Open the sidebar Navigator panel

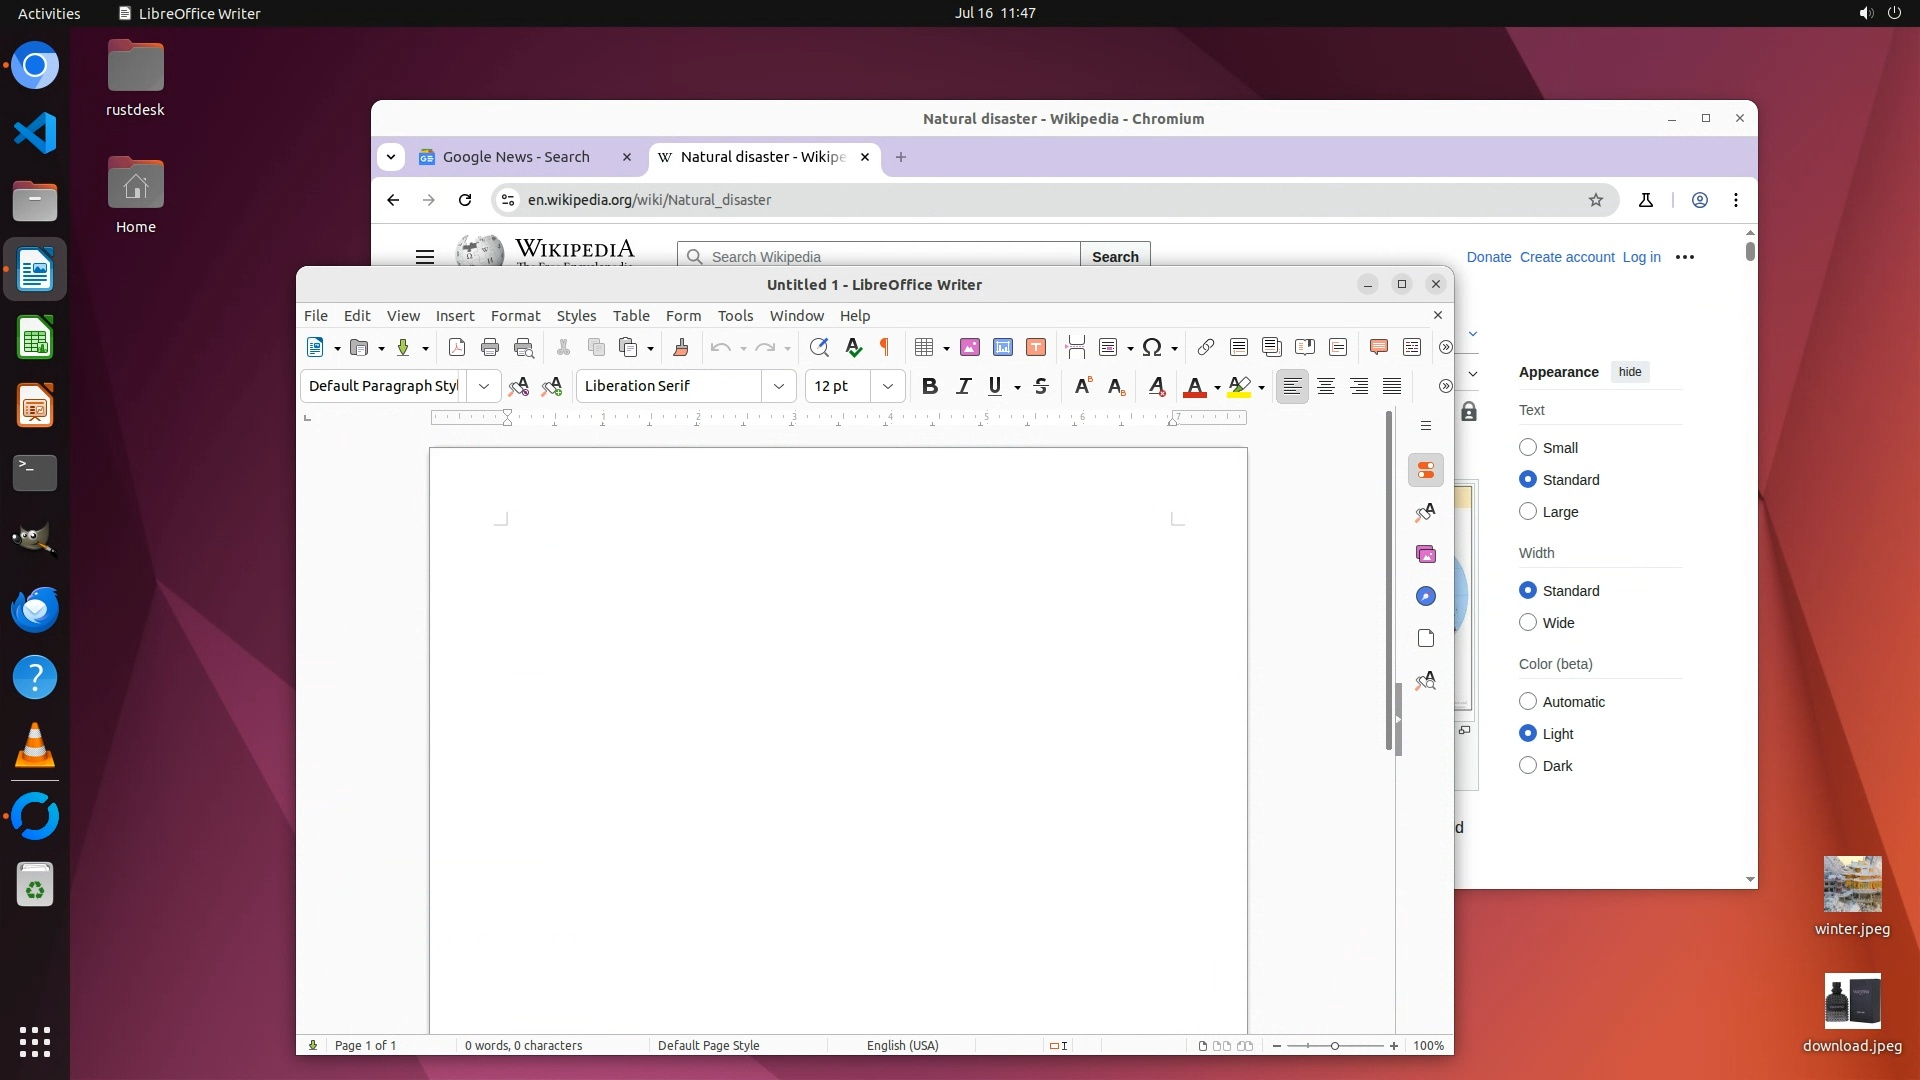(1426, 596)
